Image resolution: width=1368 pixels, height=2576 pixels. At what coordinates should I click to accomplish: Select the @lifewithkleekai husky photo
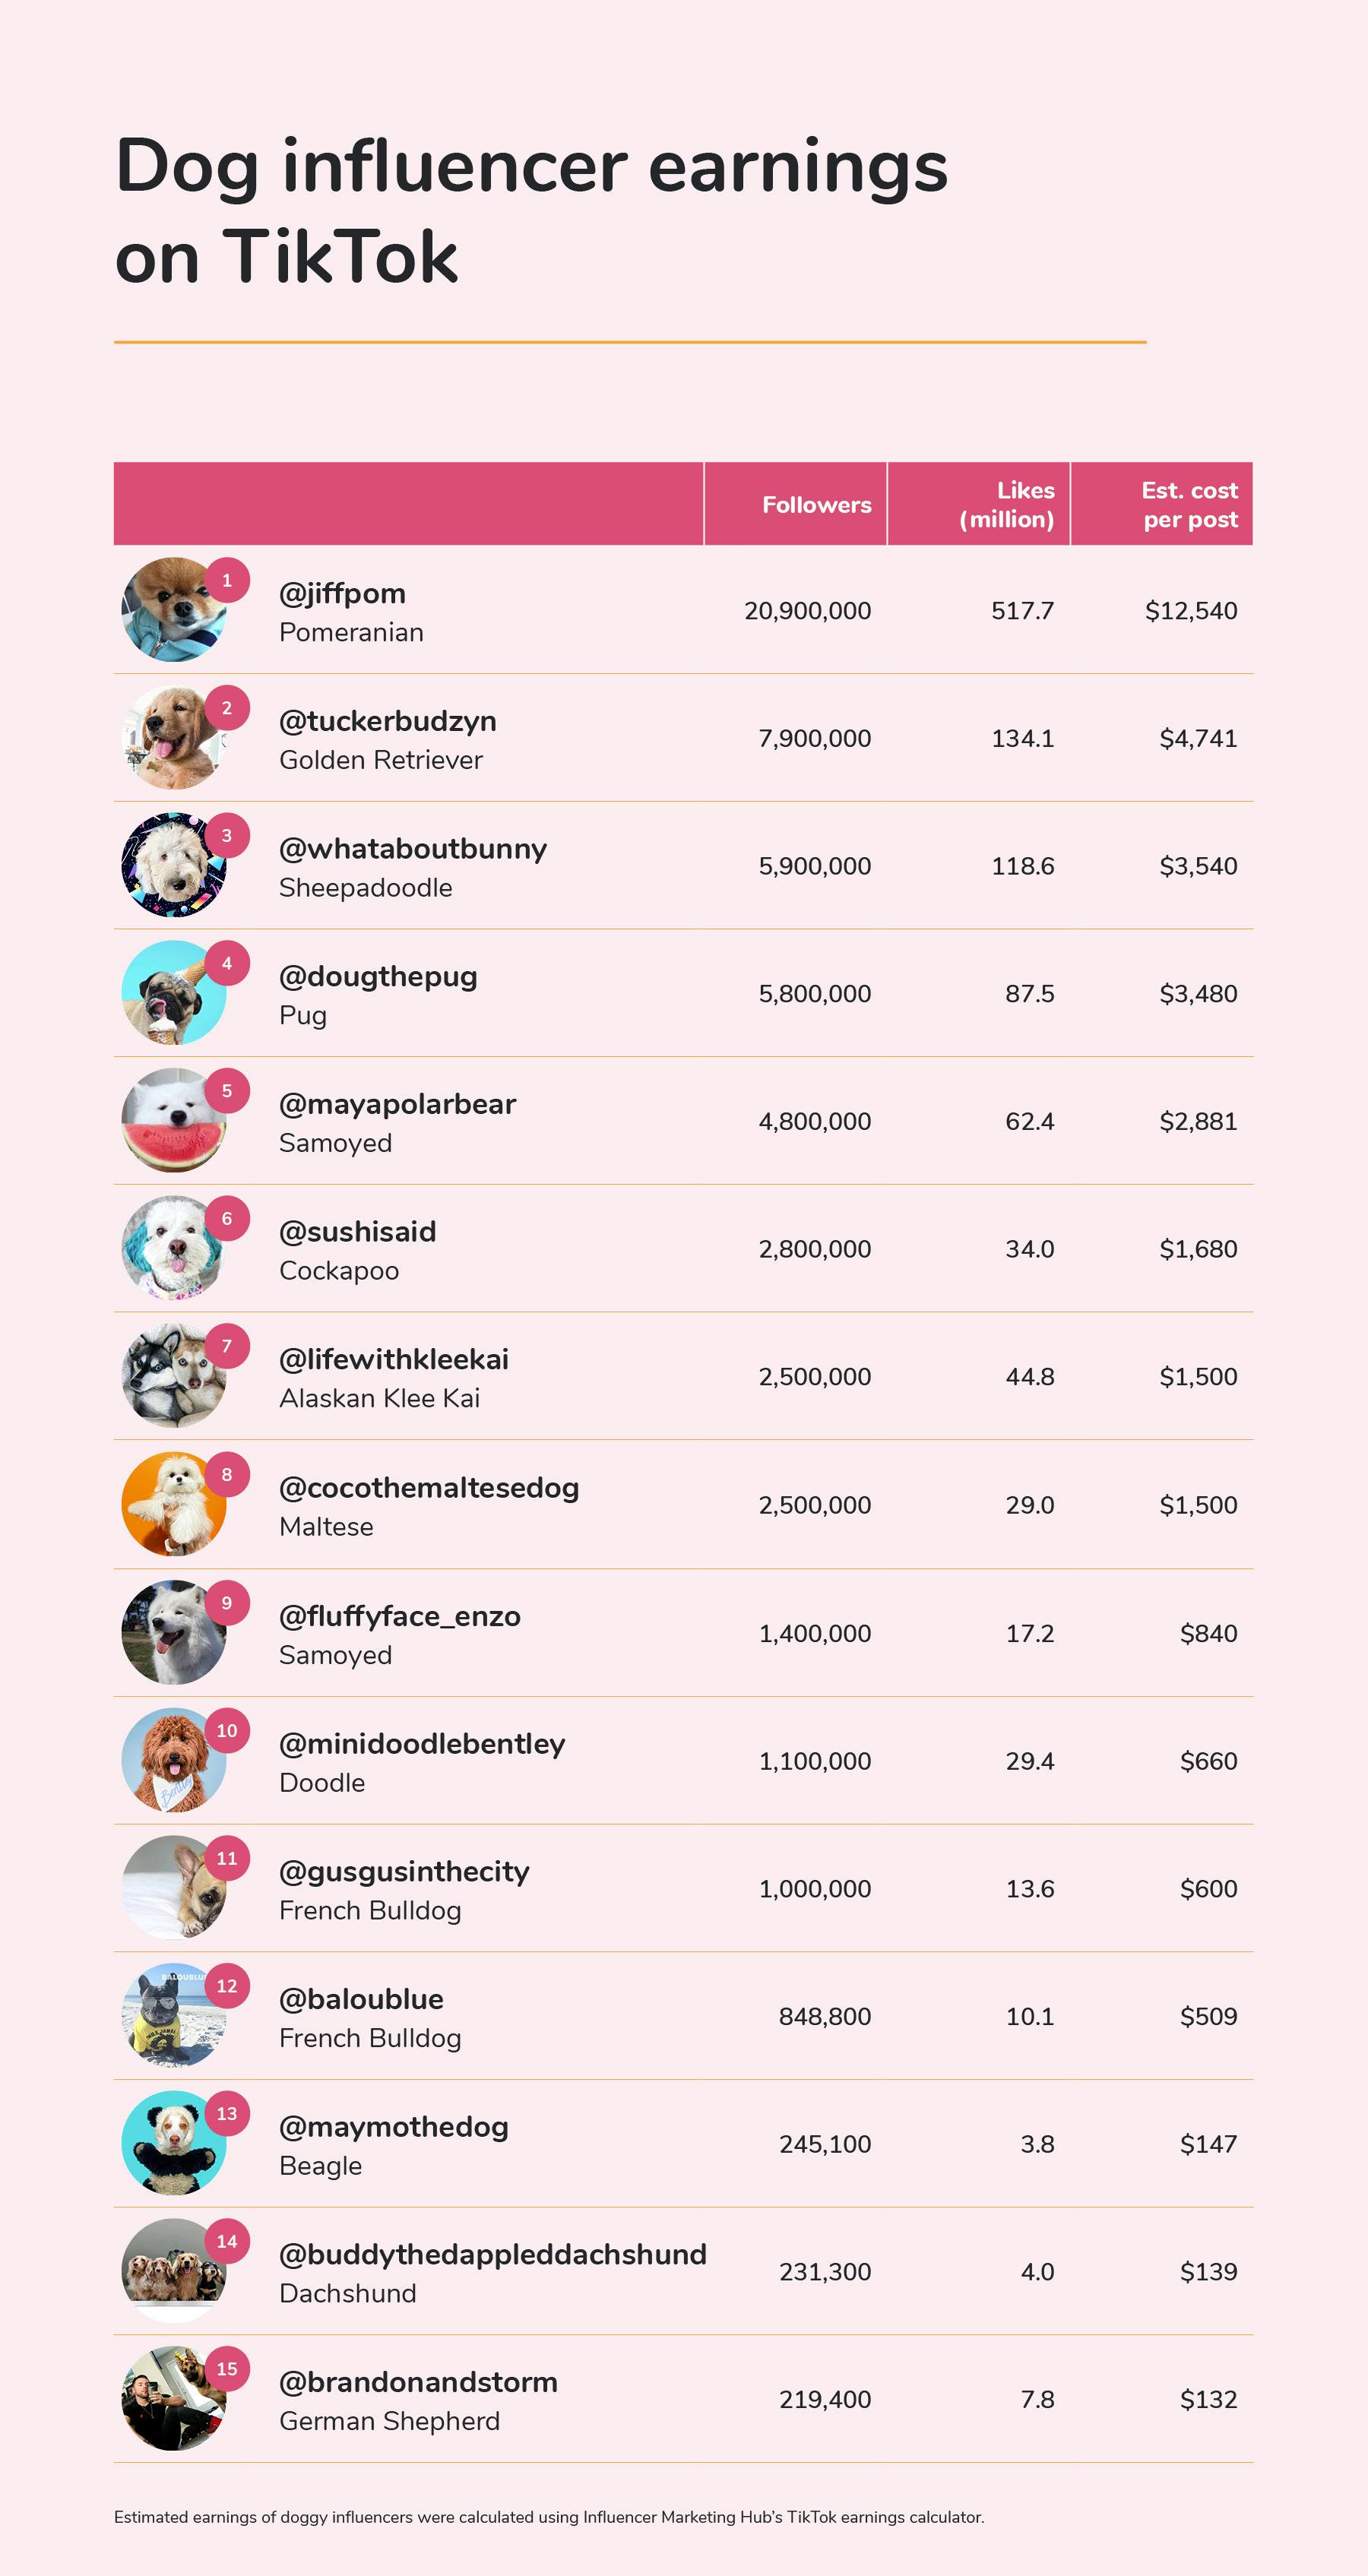tap(172, 1377)
